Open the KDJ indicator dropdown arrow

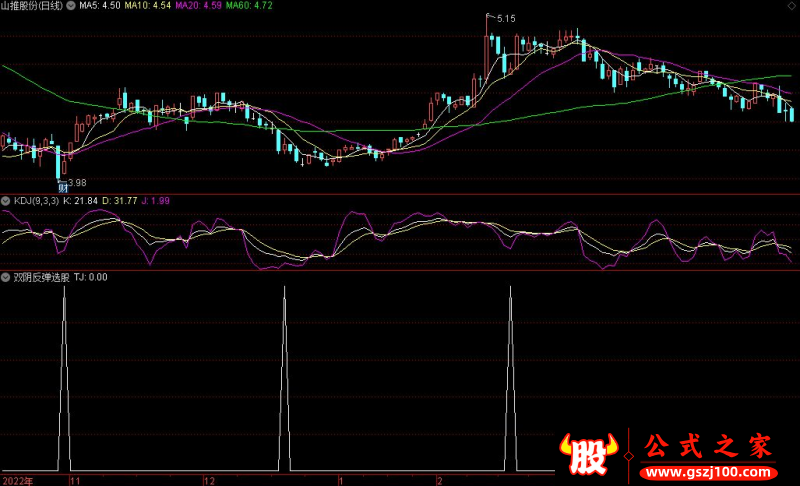pos(6,202)
